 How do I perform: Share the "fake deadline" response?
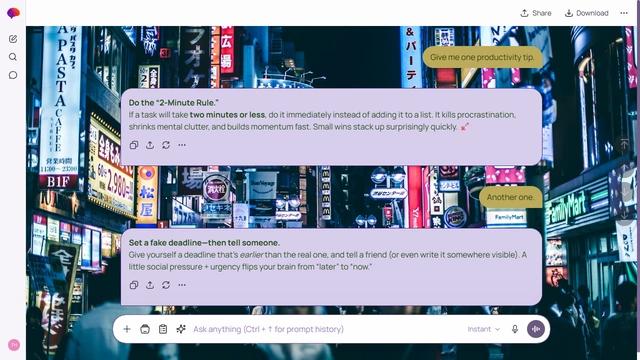pyautogui.click(x=150, y=285)
